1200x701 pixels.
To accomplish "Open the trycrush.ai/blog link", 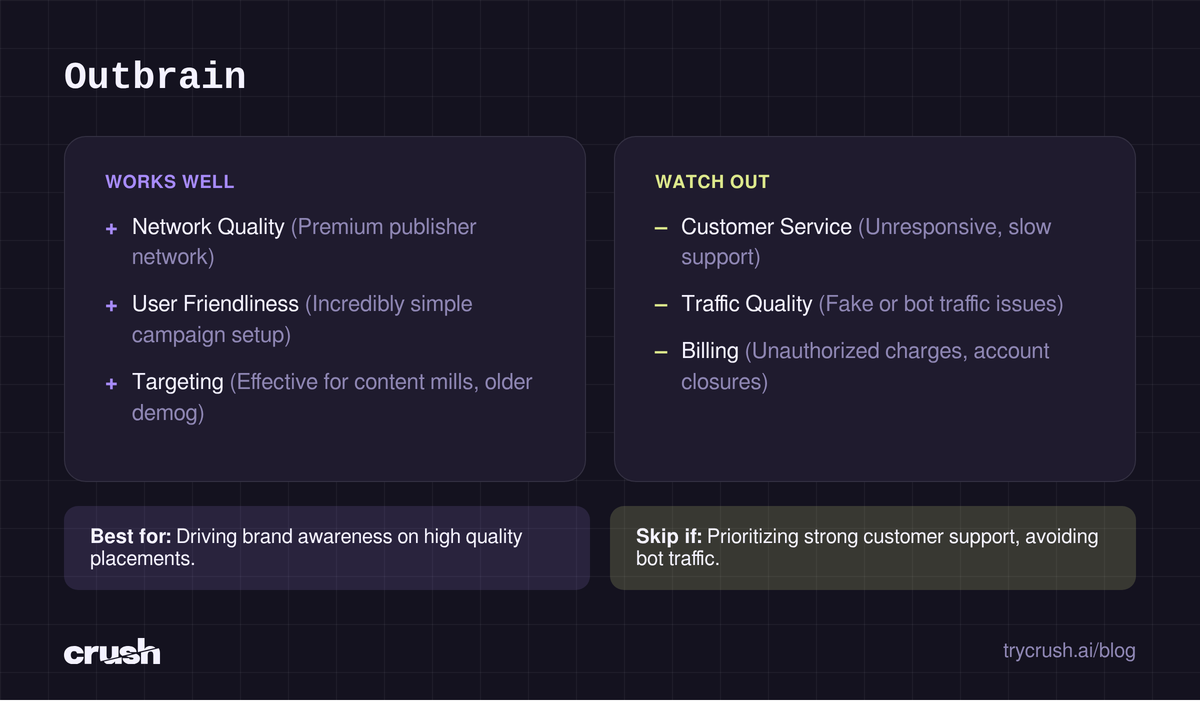I will (1069, 651).
